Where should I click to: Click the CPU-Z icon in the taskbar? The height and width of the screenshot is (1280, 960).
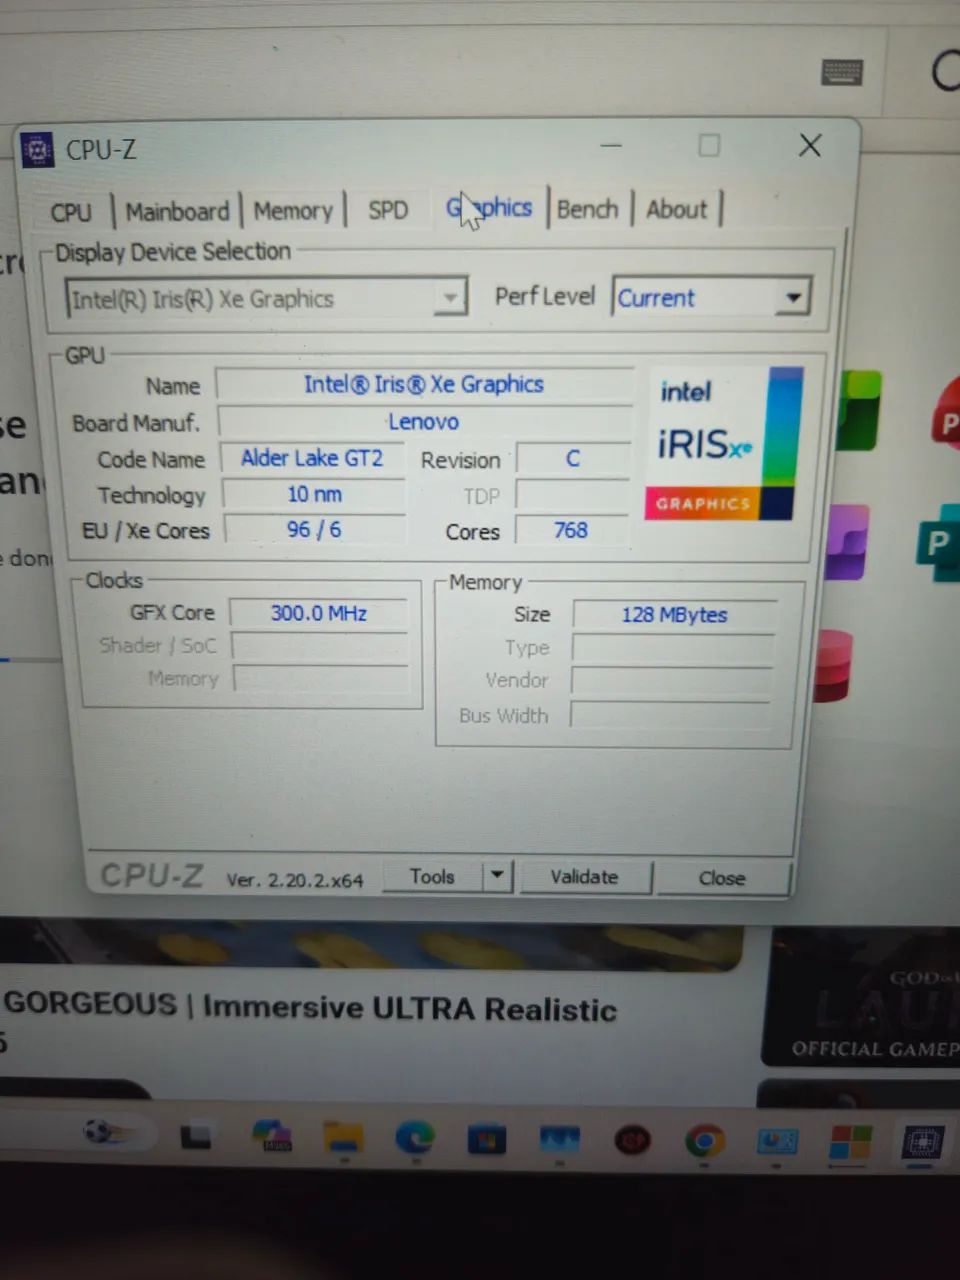coord(922,1142)
